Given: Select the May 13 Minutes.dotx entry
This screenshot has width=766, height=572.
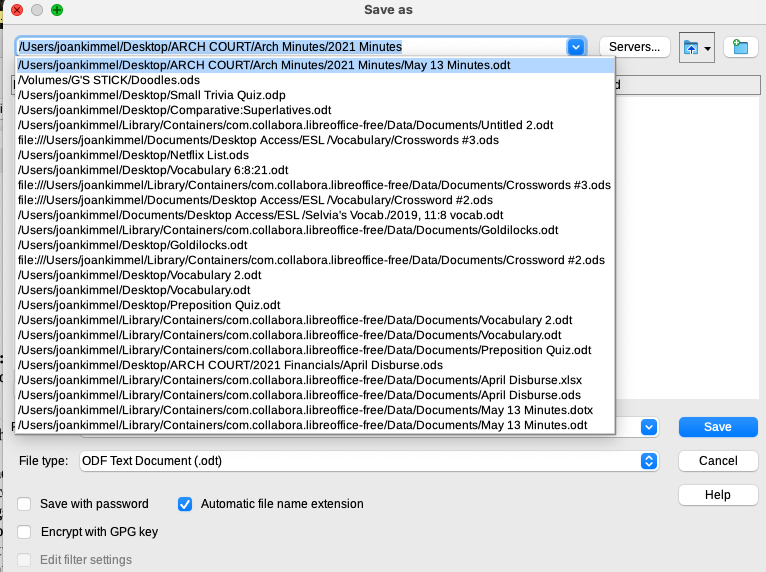Looking at the screenshot, I should (305, 410).
